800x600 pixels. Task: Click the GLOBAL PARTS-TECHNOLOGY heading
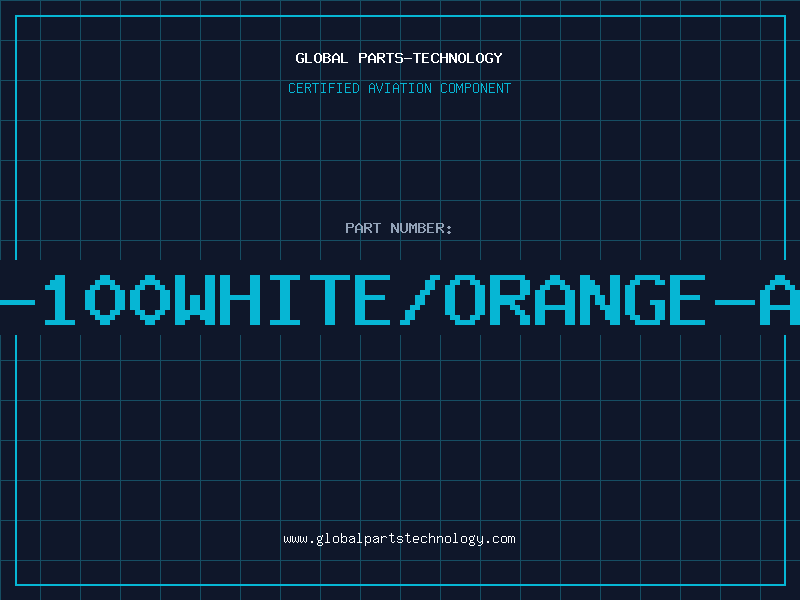(399, 58)
